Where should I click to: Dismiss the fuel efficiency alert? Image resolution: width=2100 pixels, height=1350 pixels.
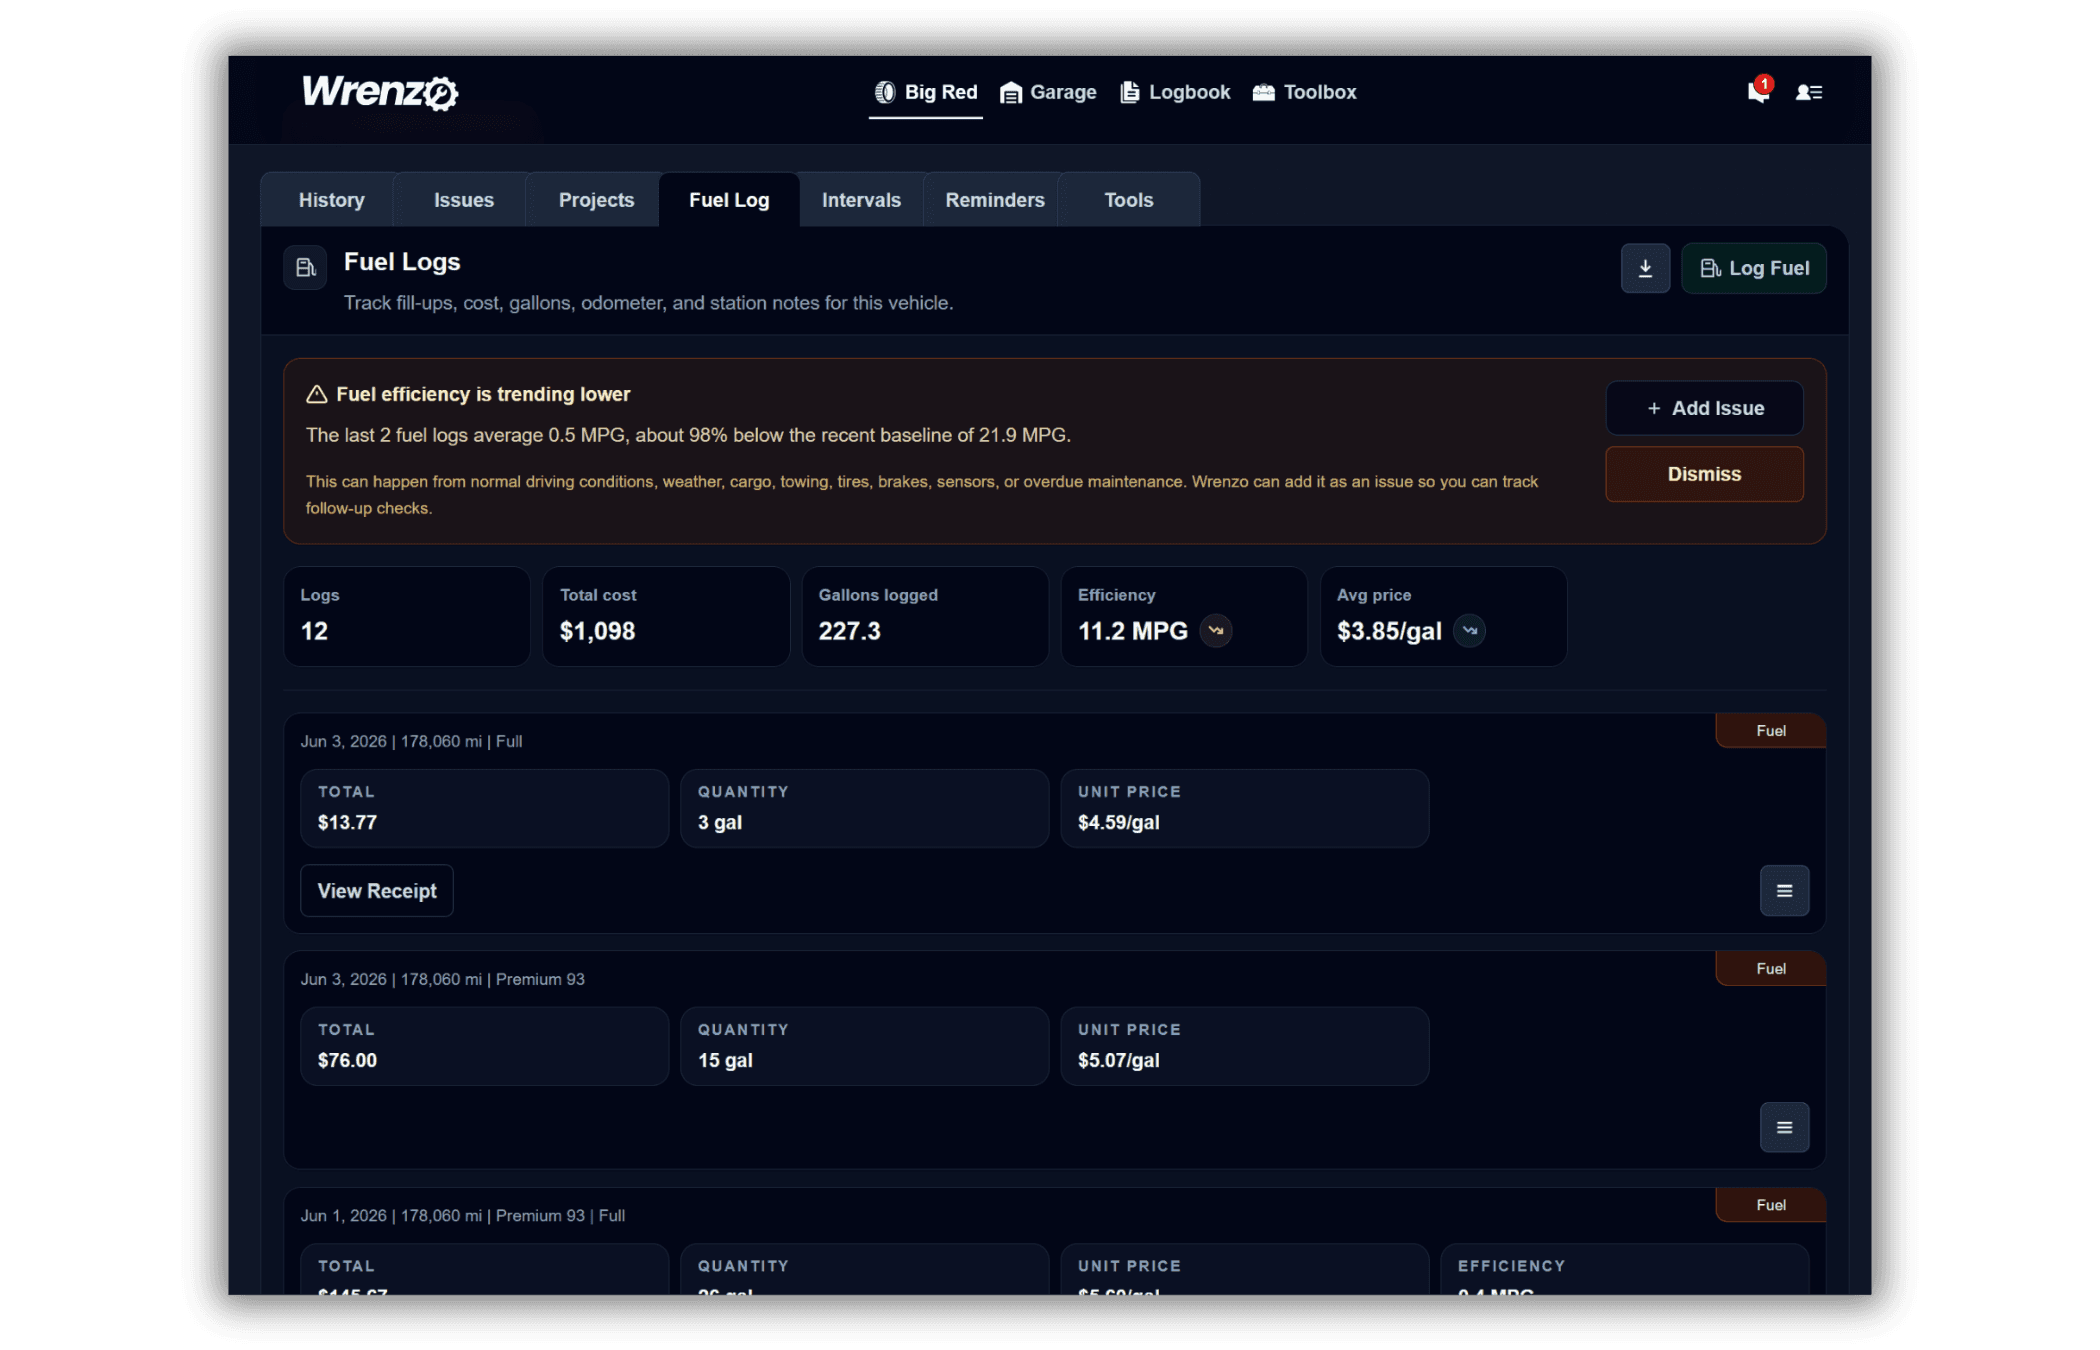pyautogui.click(x=1705, y=474)
